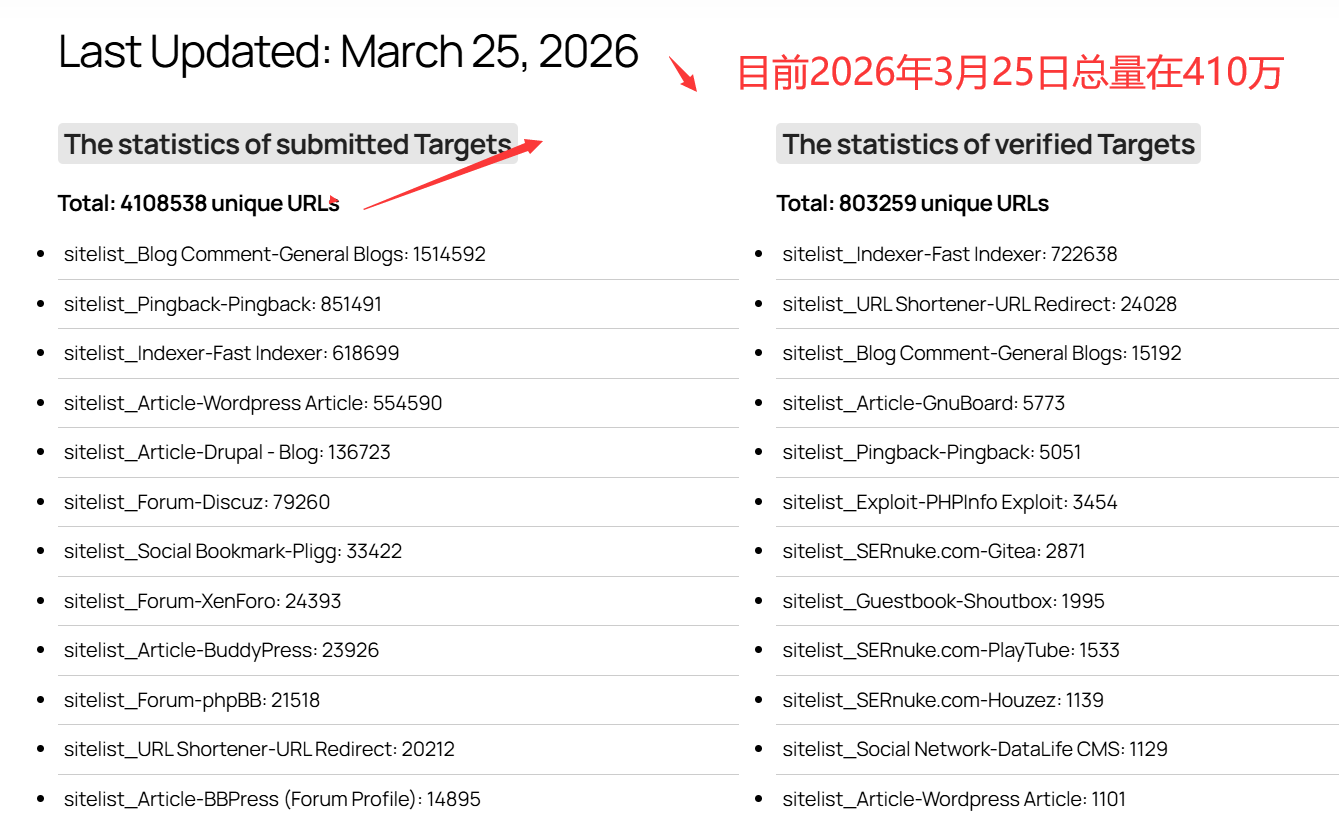
Task: Click the Article-Drupal - Blog 136723 item
Action: coord(227,452)
